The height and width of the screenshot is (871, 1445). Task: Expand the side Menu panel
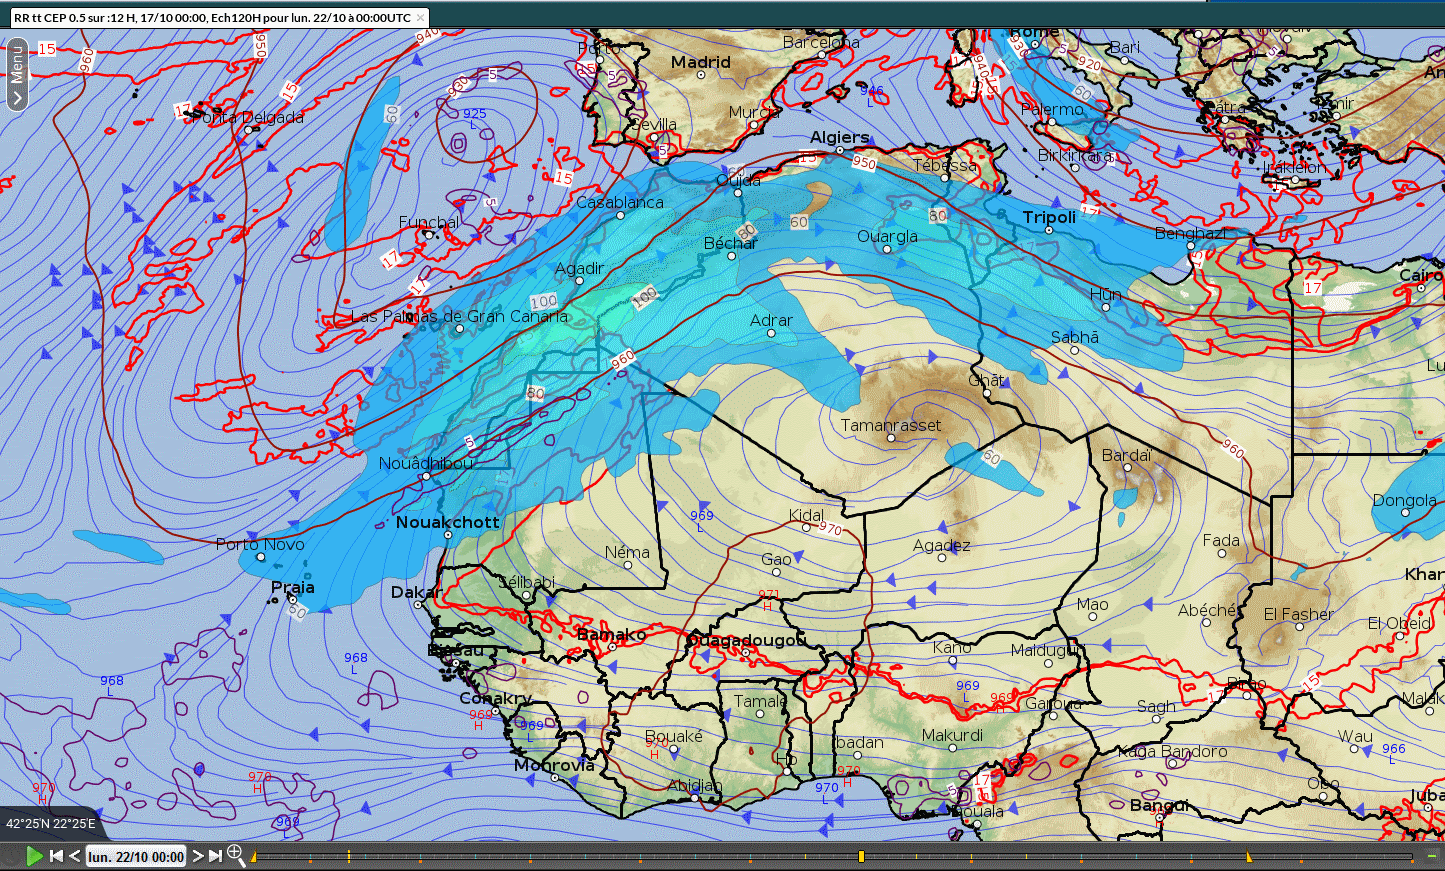click(x=16, y=74)
